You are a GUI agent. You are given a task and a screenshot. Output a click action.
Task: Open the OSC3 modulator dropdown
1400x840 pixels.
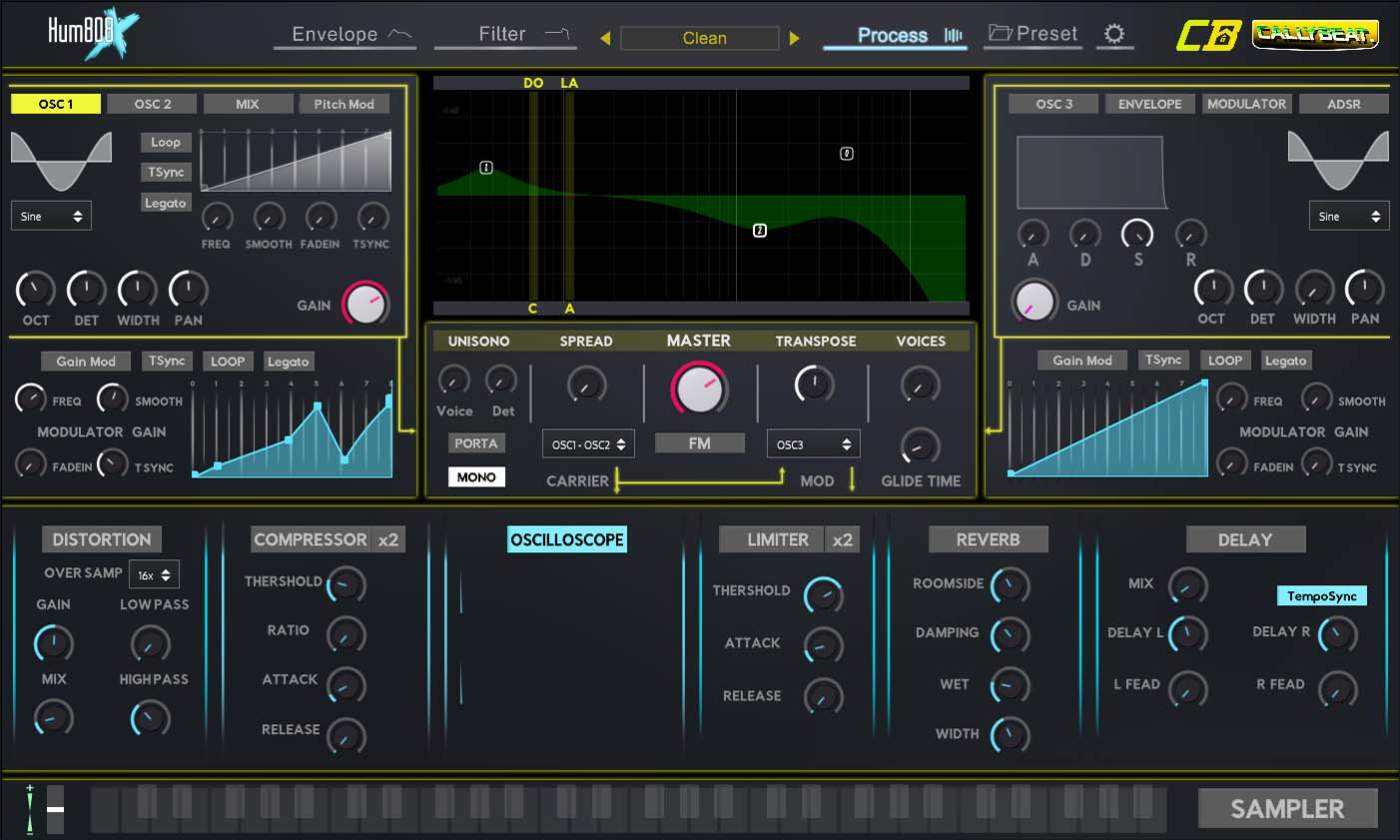[x=813, y=442]
